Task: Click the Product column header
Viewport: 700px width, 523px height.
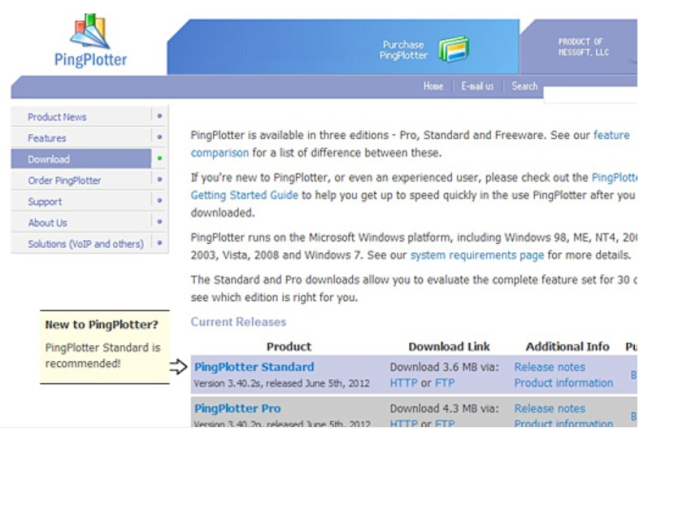Action: click(x=289, y=347)
